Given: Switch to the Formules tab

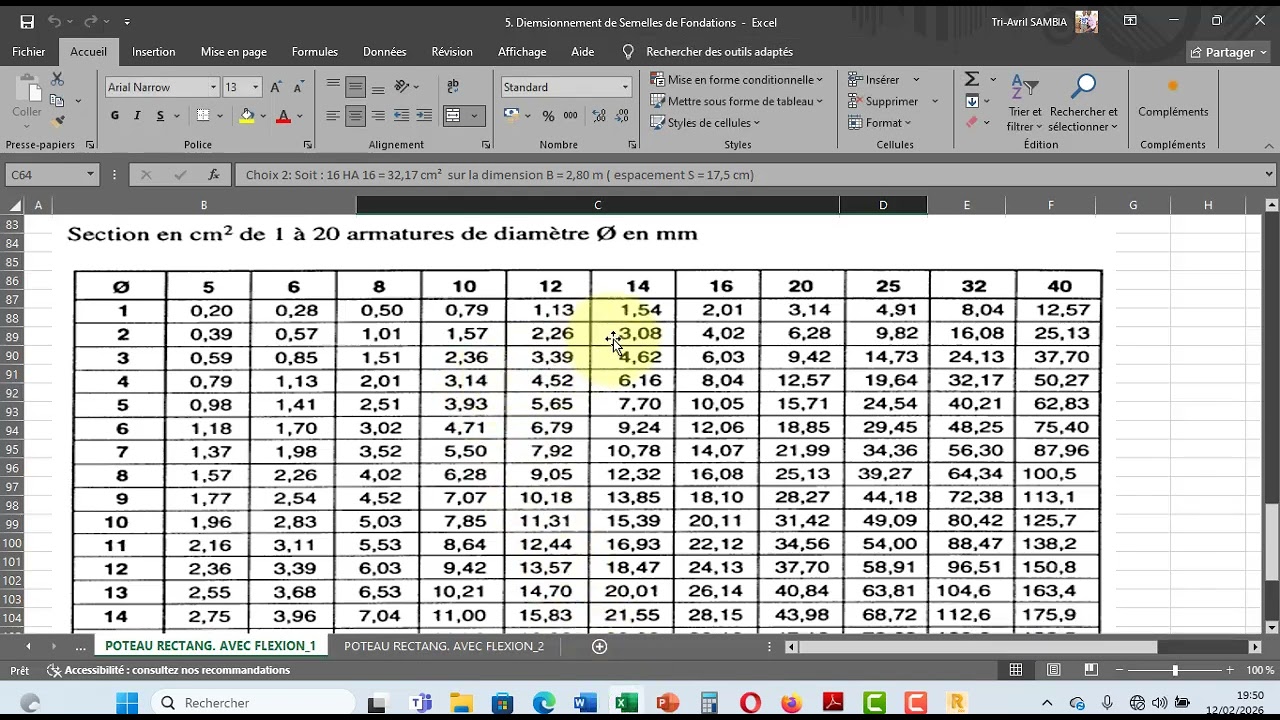Looking at the screenshot, I should (x=315, y=52).
